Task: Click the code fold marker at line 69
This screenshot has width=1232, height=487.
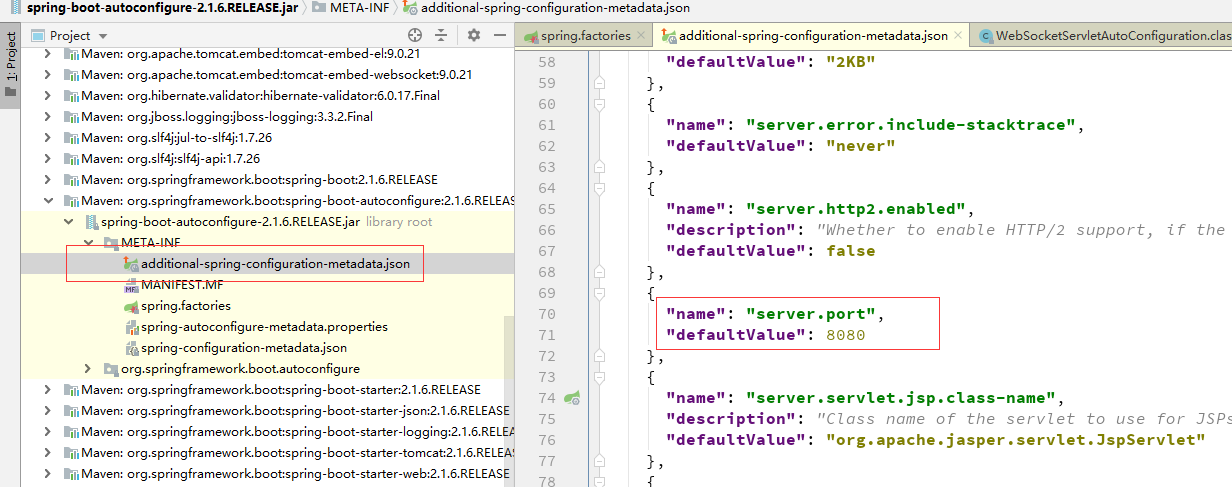Action: [599, 293]
